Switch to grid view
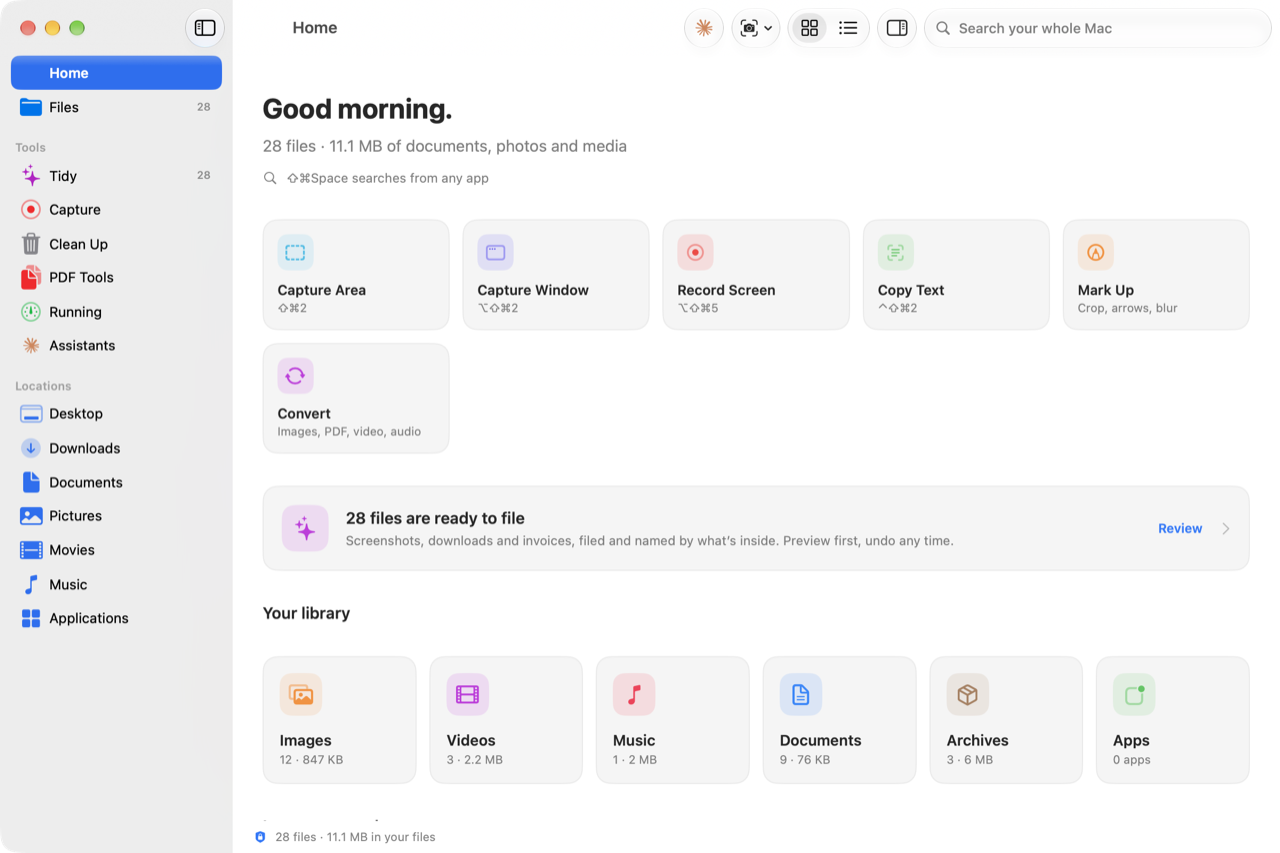This screenshot has height=853, width=1280. (x=810, y=28)
